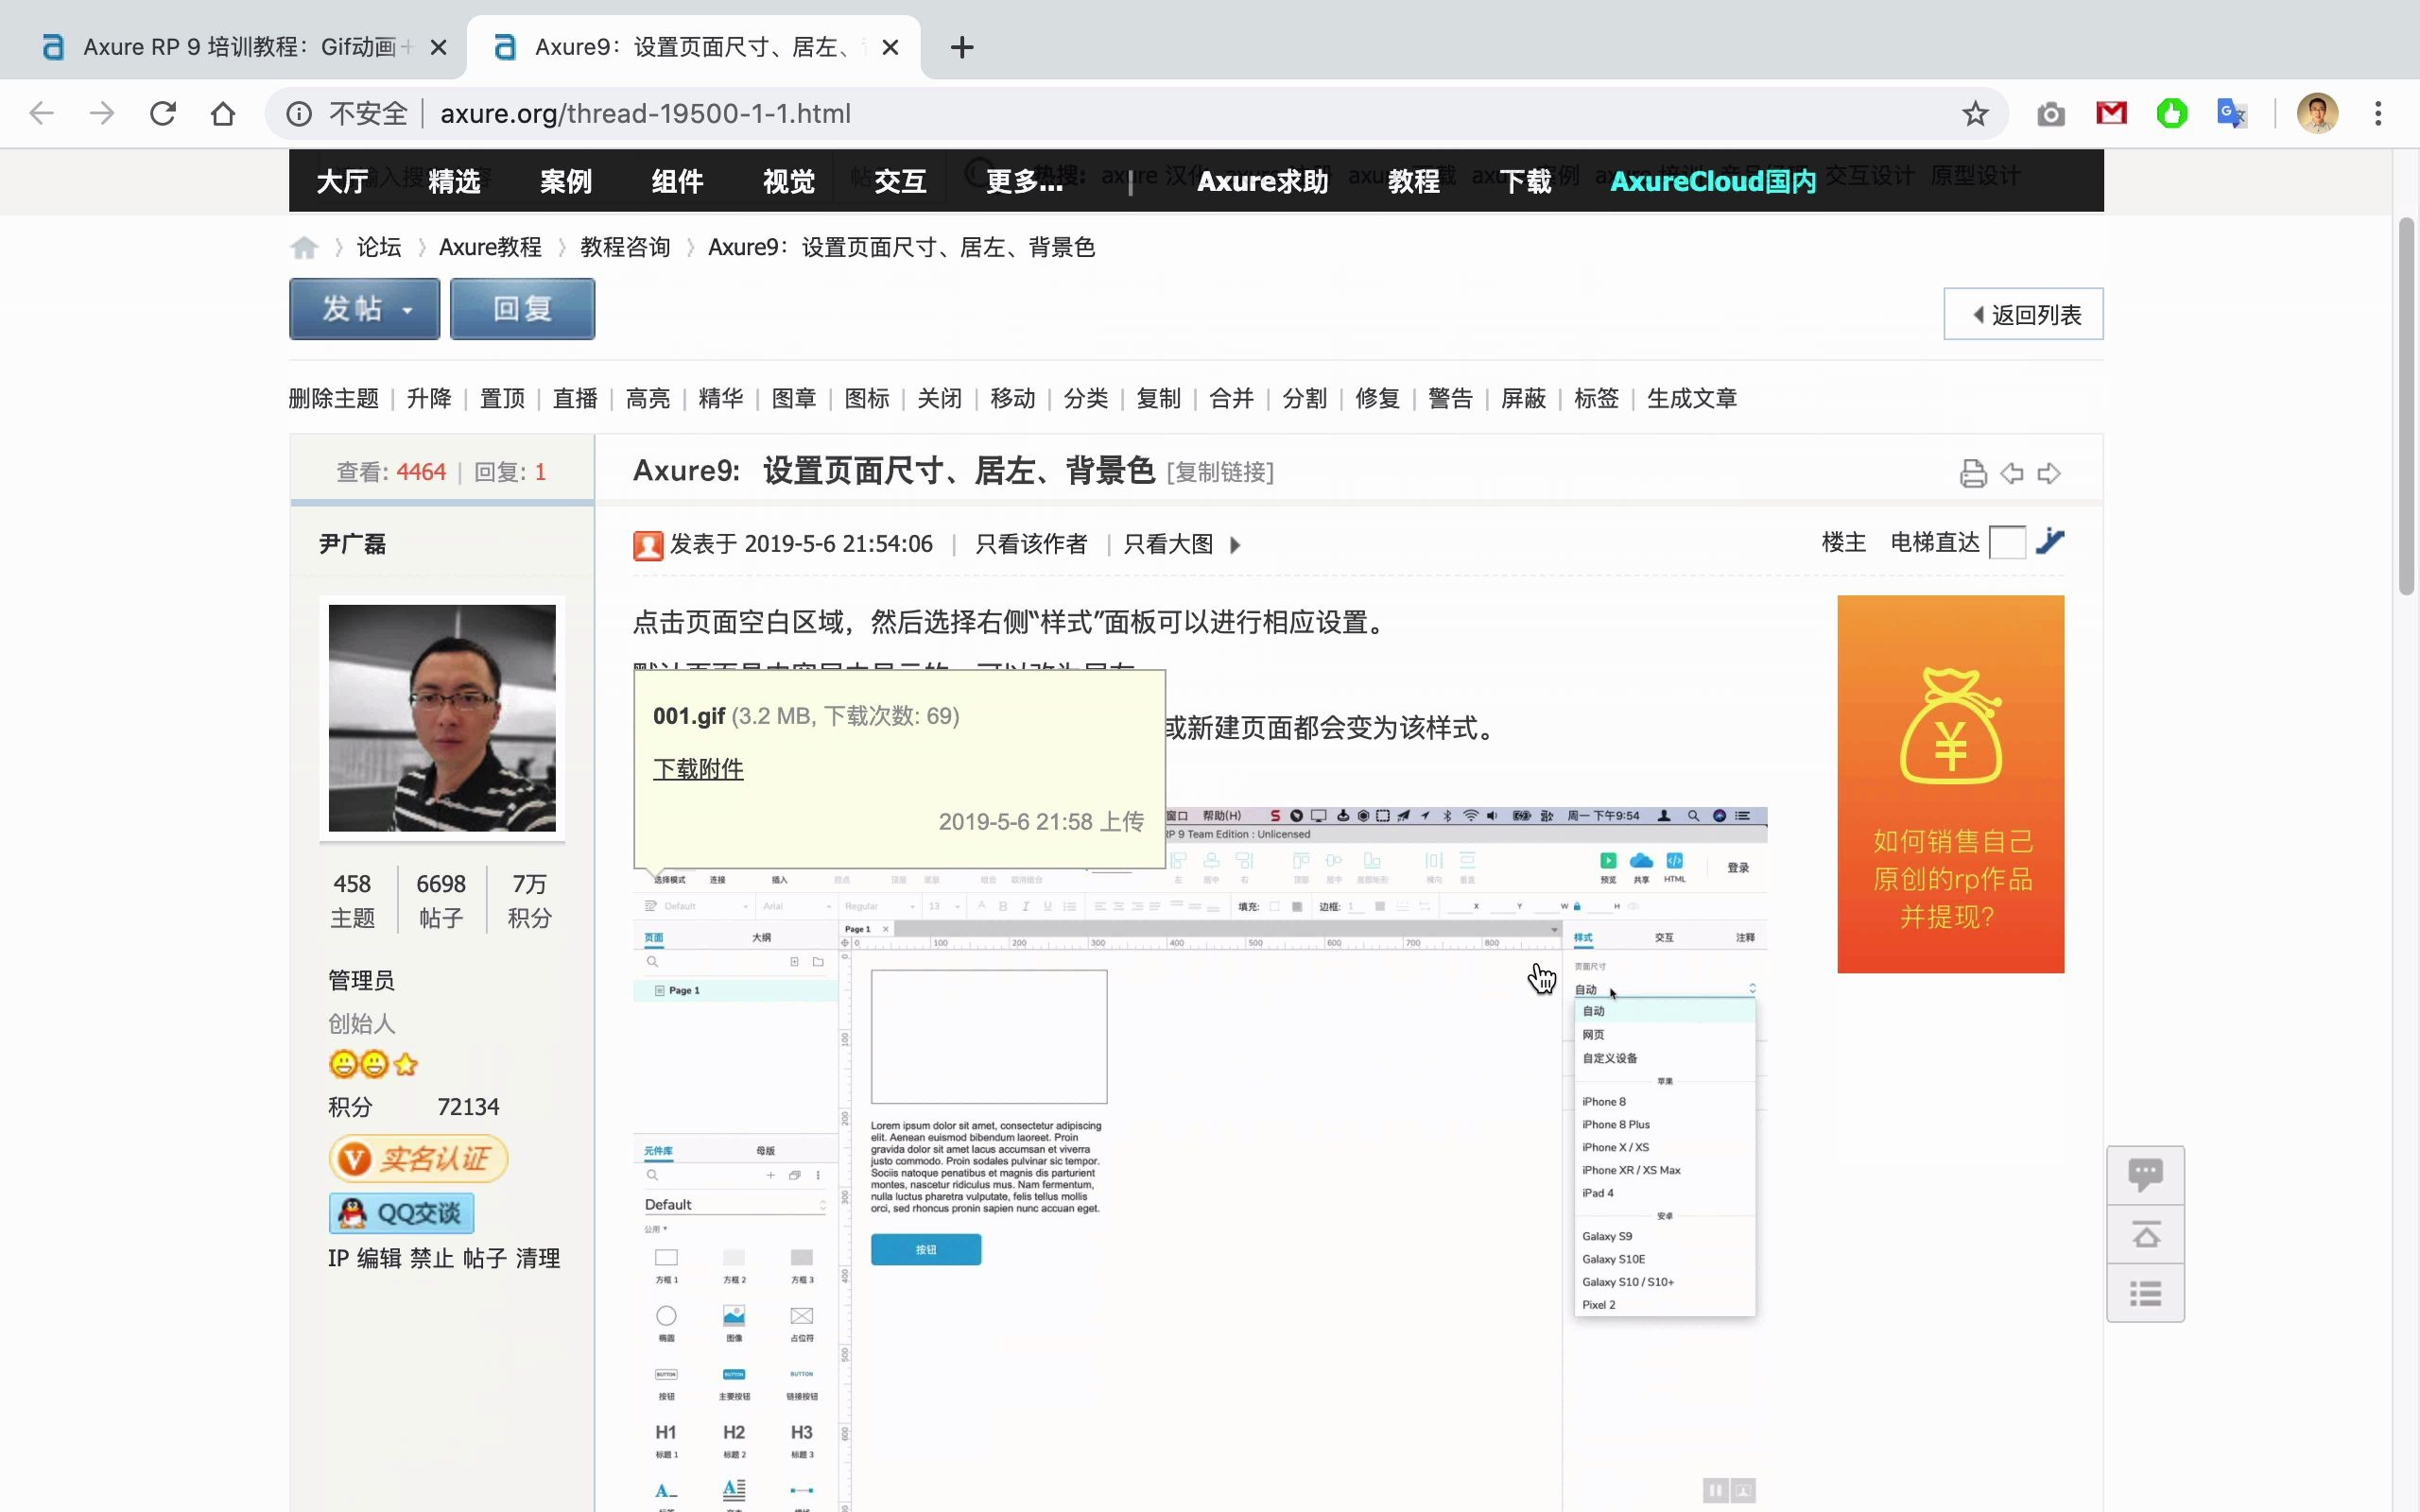The height and width of the screenshot is (1512, 2420).
Task: Click Axure教程 in the breadcrumb
Action: point(490,247)
